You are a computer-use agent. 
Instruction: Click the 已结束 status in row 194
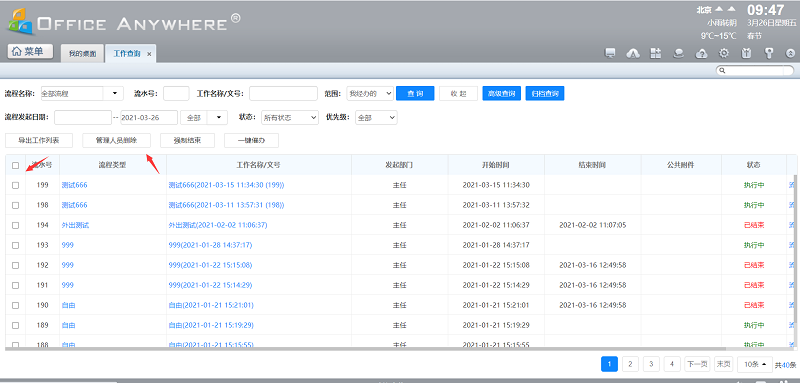[x=754, y=225]
